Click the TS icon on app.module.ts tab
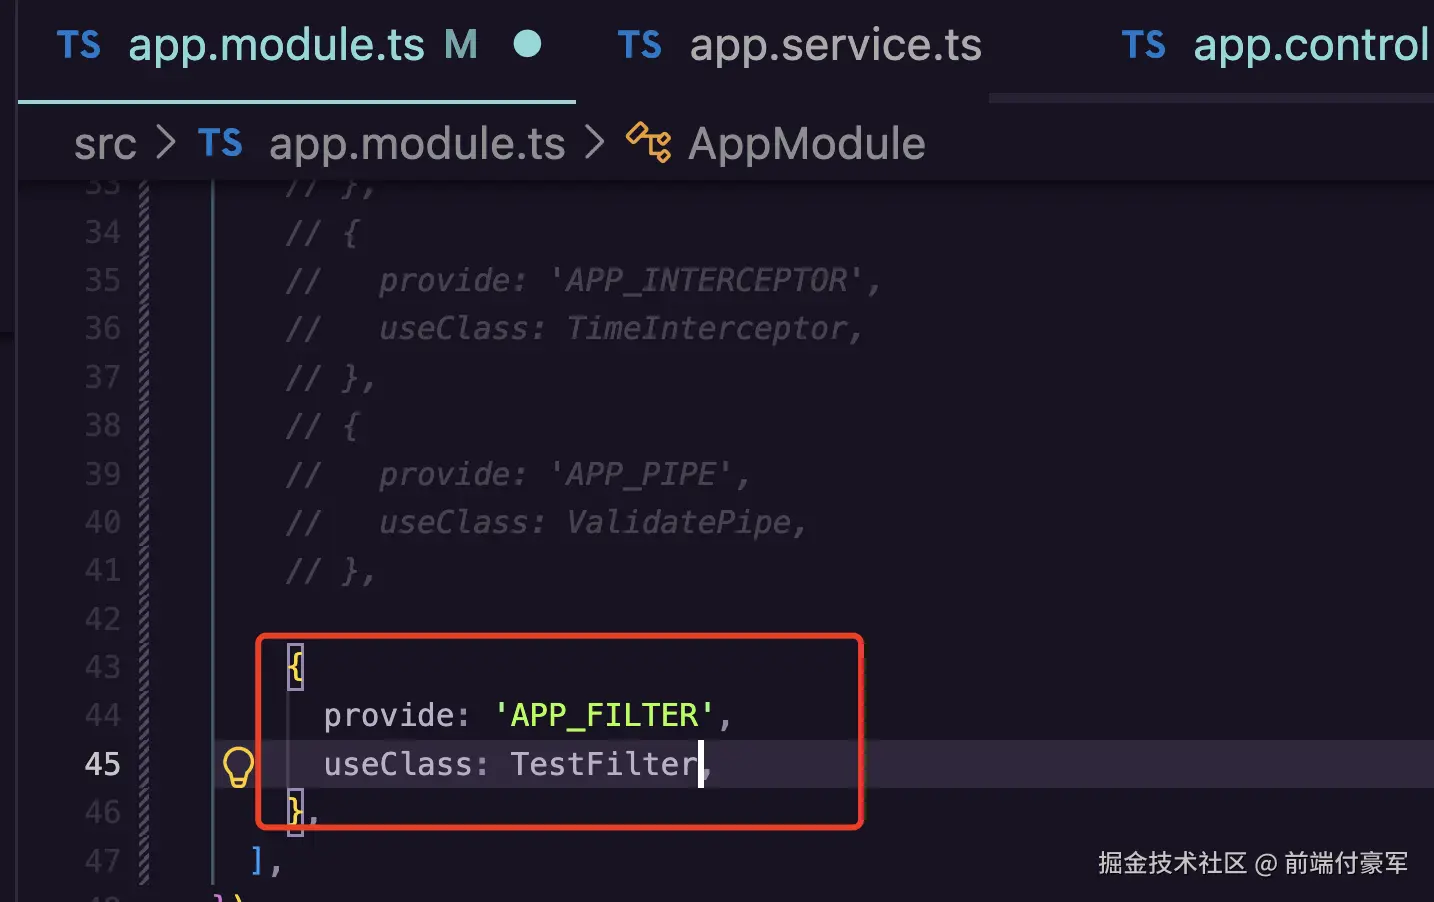1434x902 pixels. [79, 45]
